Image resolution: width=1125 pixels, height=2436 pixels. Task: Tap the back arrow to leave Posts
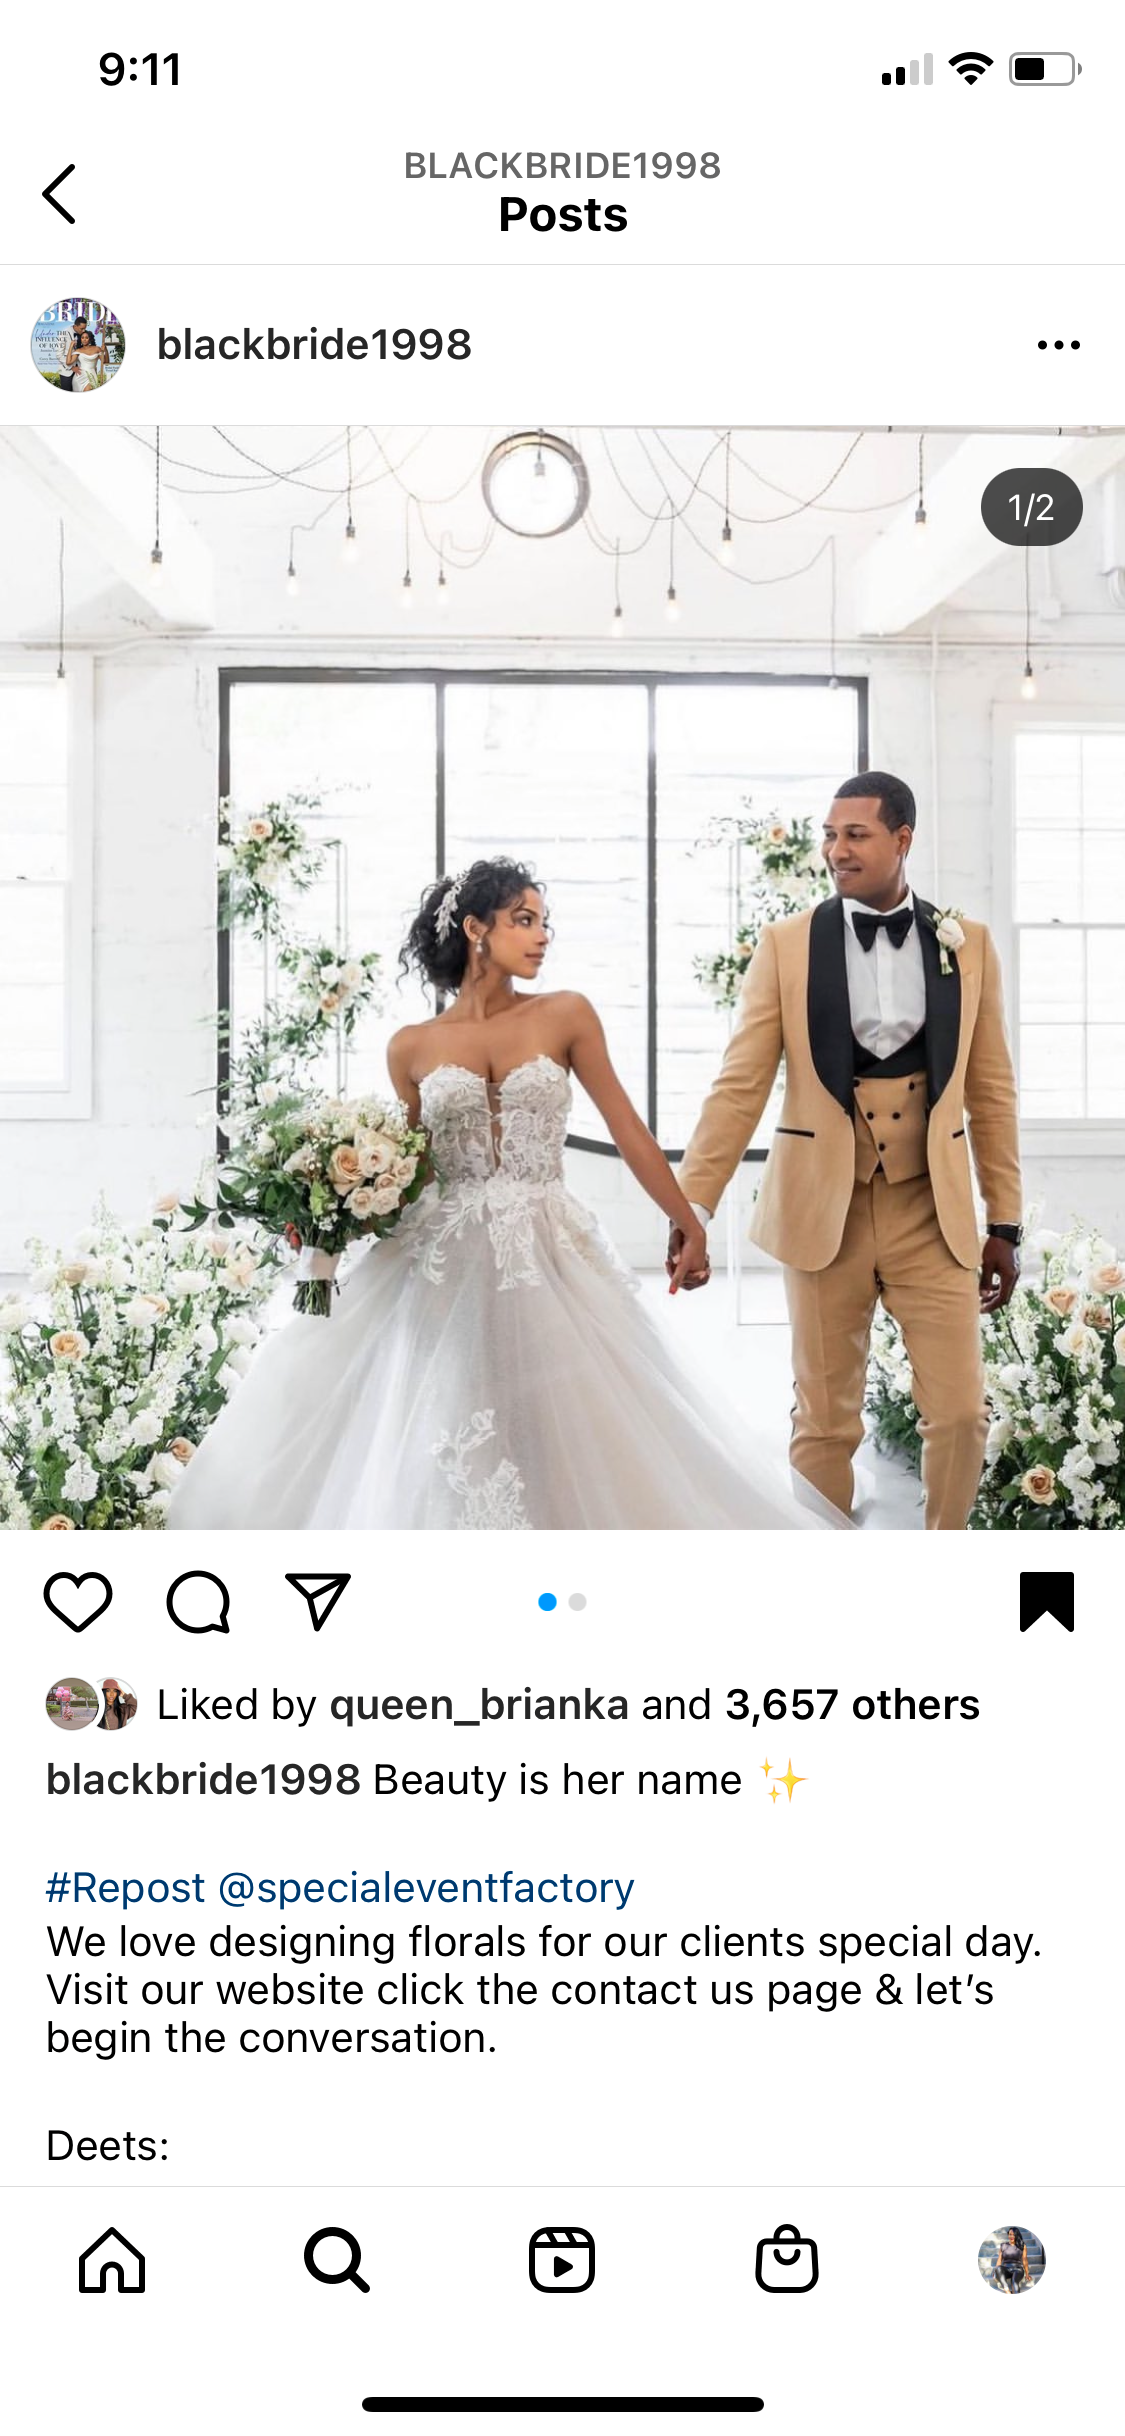tap(59, 194)
